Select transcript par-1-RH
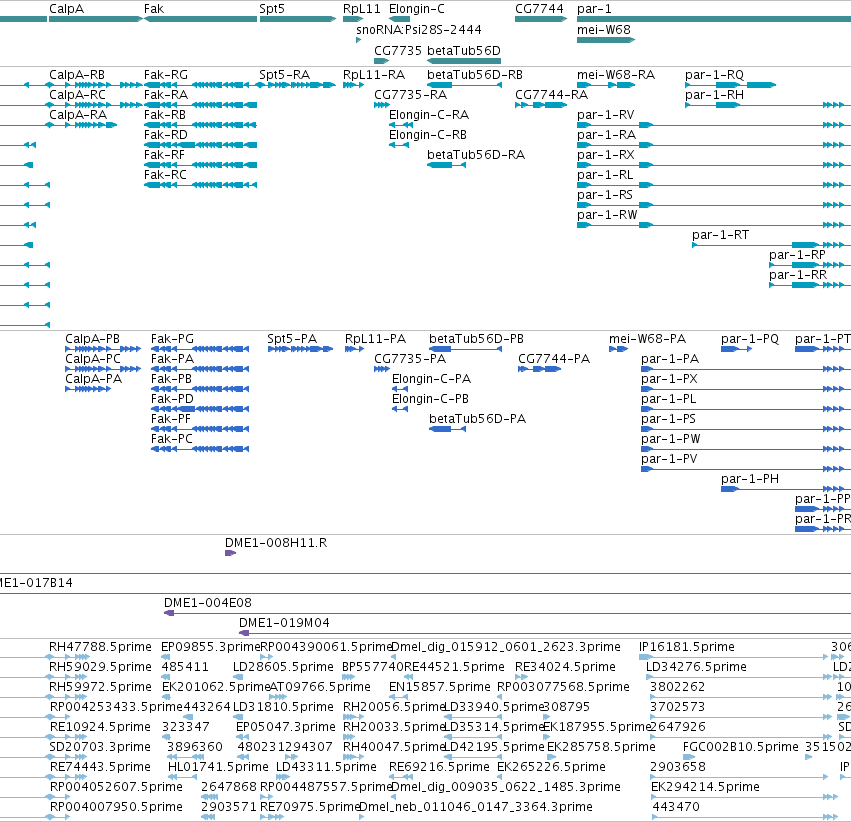The image size is (851, 822). [x=768, y=105]
